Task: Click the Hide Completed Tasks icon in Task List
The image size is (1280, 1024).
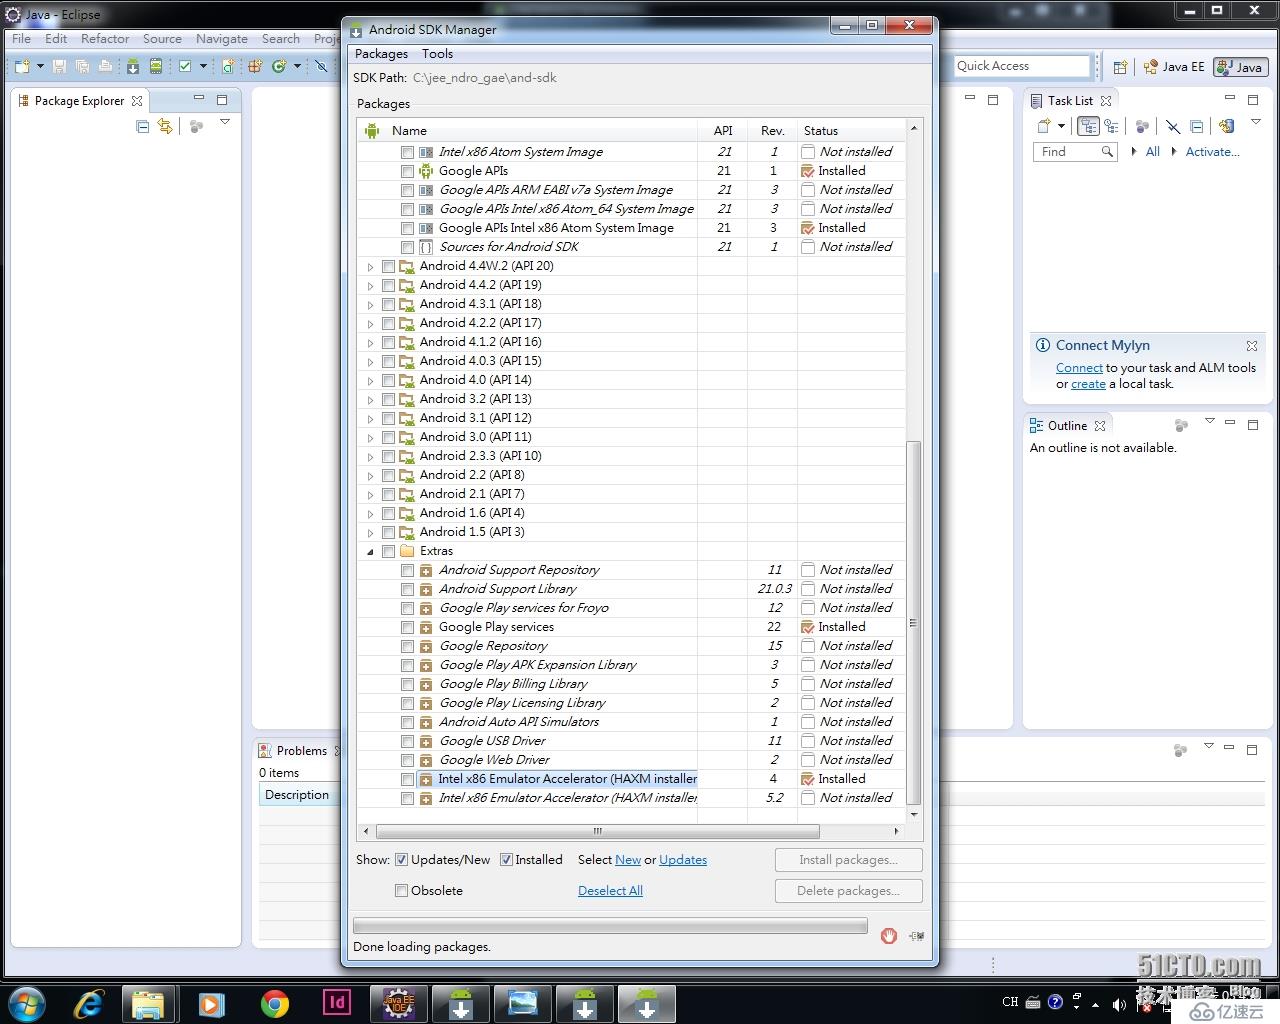Action: click(1173, 126)
